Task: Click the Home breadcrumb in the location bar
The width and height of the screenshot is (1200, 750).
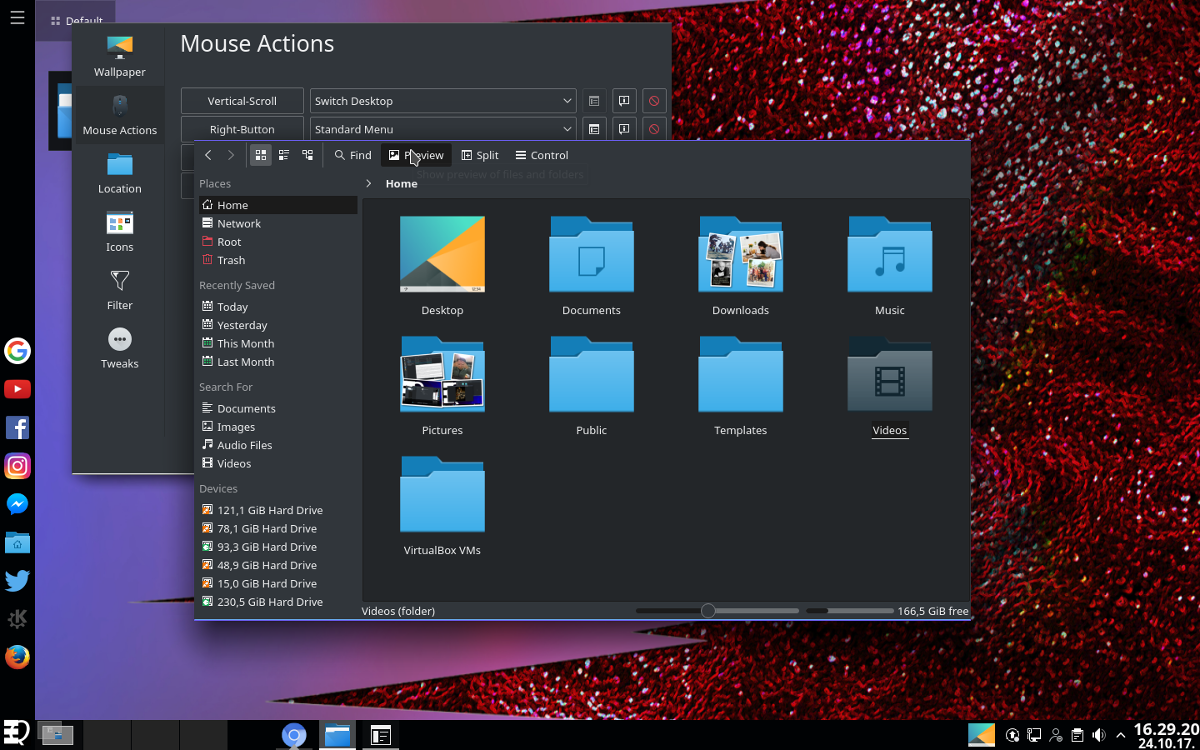Action: [x=402, y=184]
